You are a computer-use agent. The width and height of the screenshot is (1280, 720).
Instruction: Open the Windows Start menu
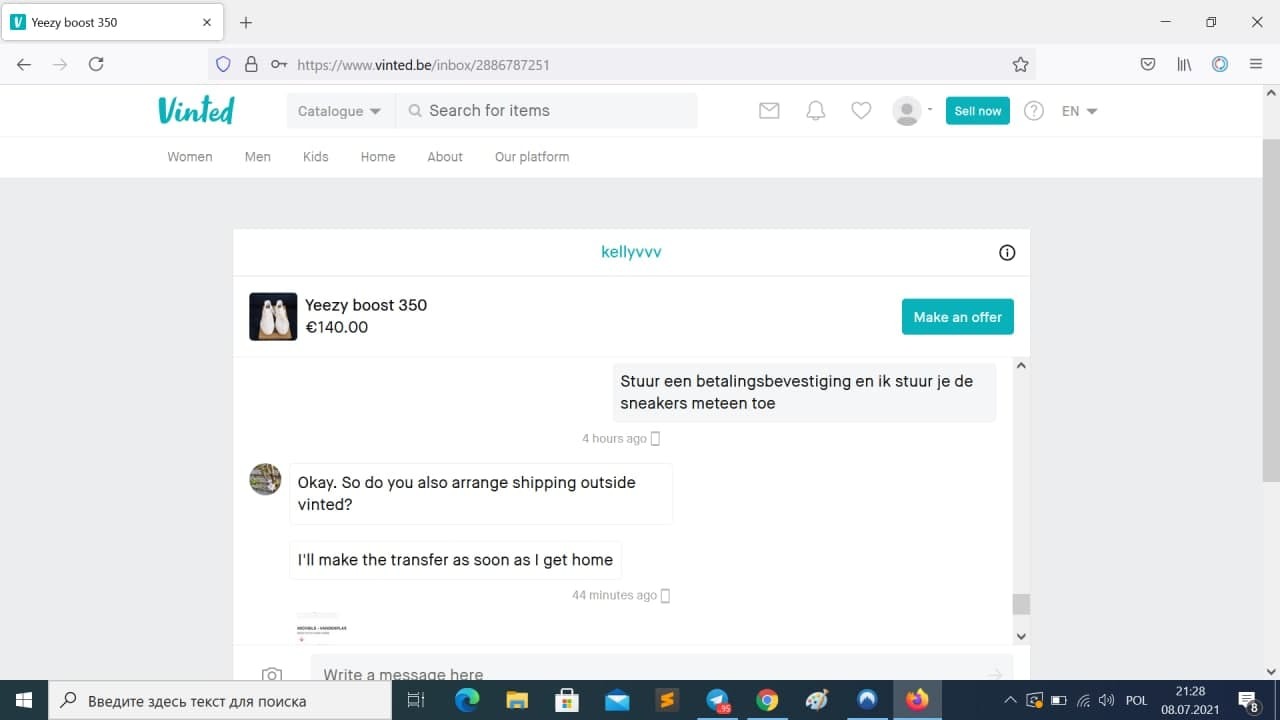[24, 700]
